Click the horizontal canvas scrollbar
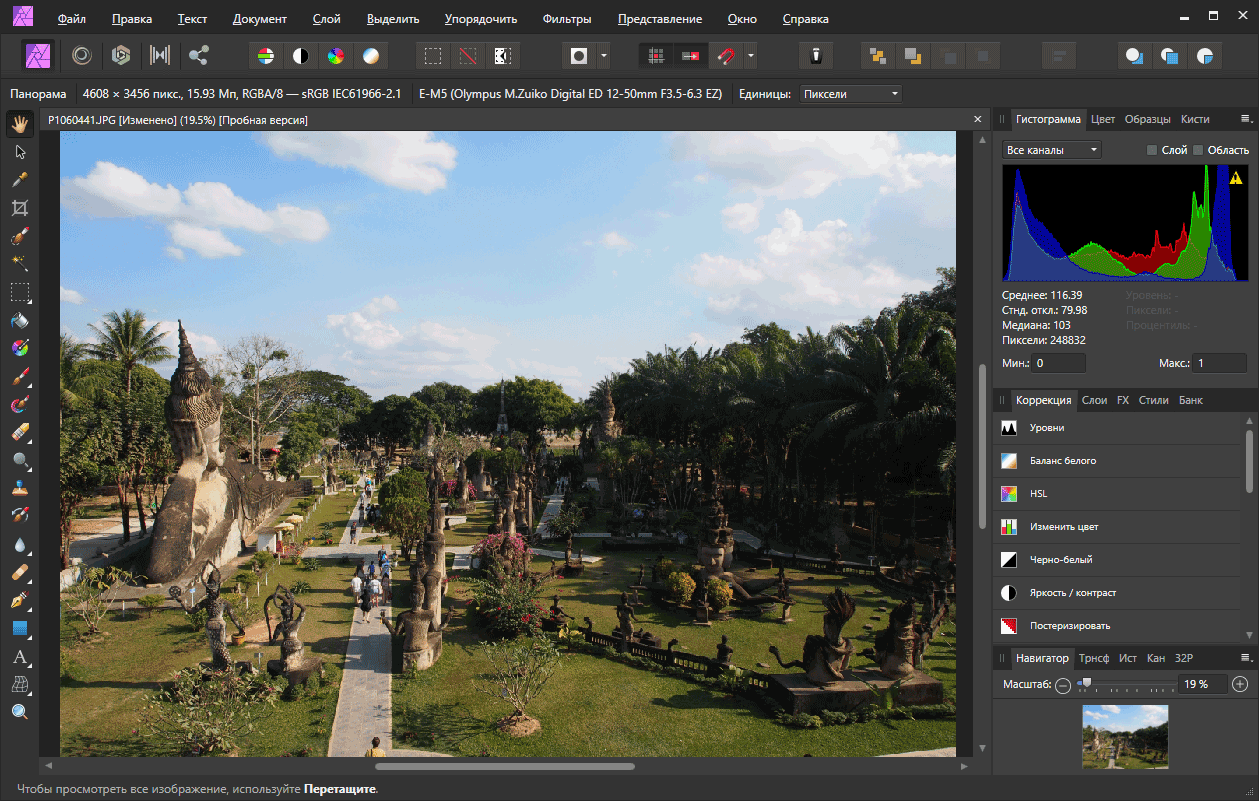Screen dimensions: 1259x801 [x=504, y=767]
